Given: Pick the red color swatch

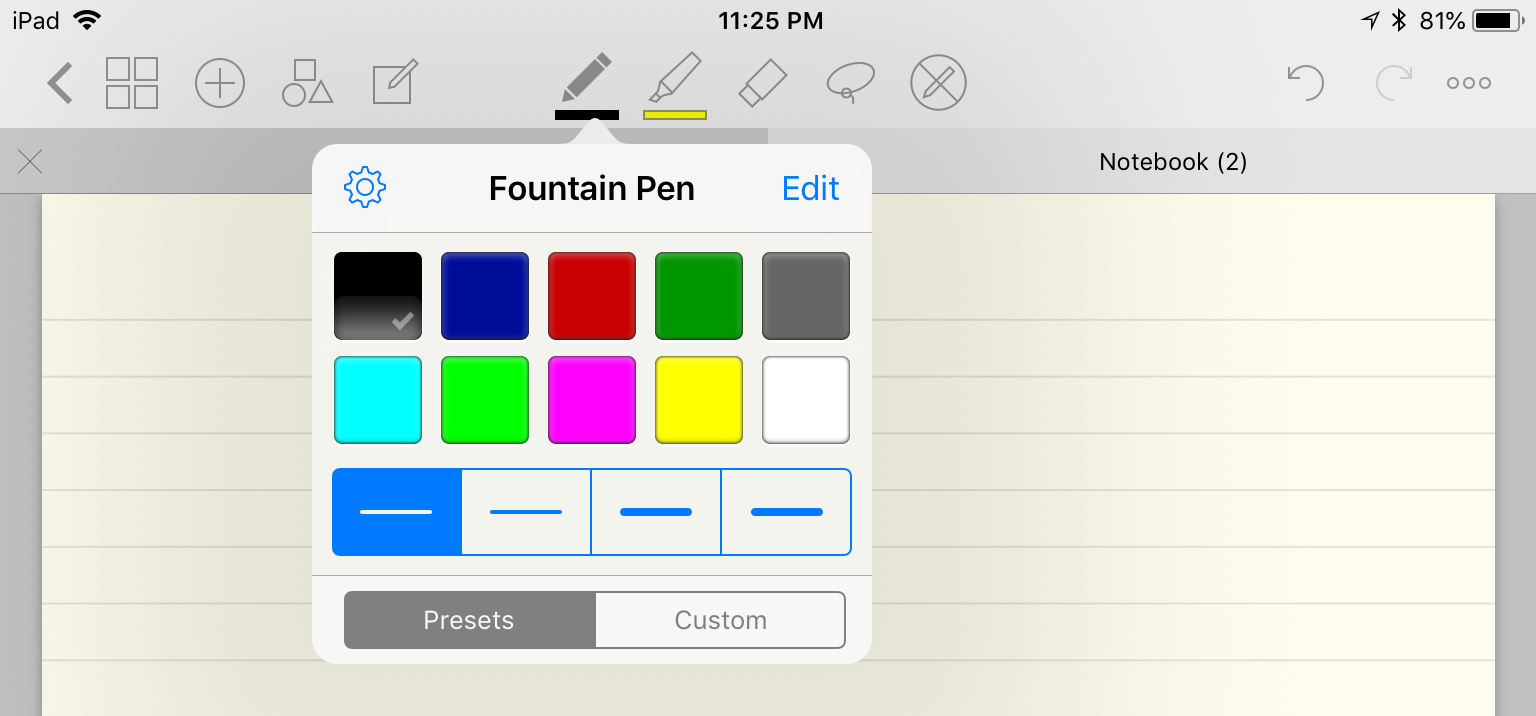Looking at the screenshot, I should (592, 296).
